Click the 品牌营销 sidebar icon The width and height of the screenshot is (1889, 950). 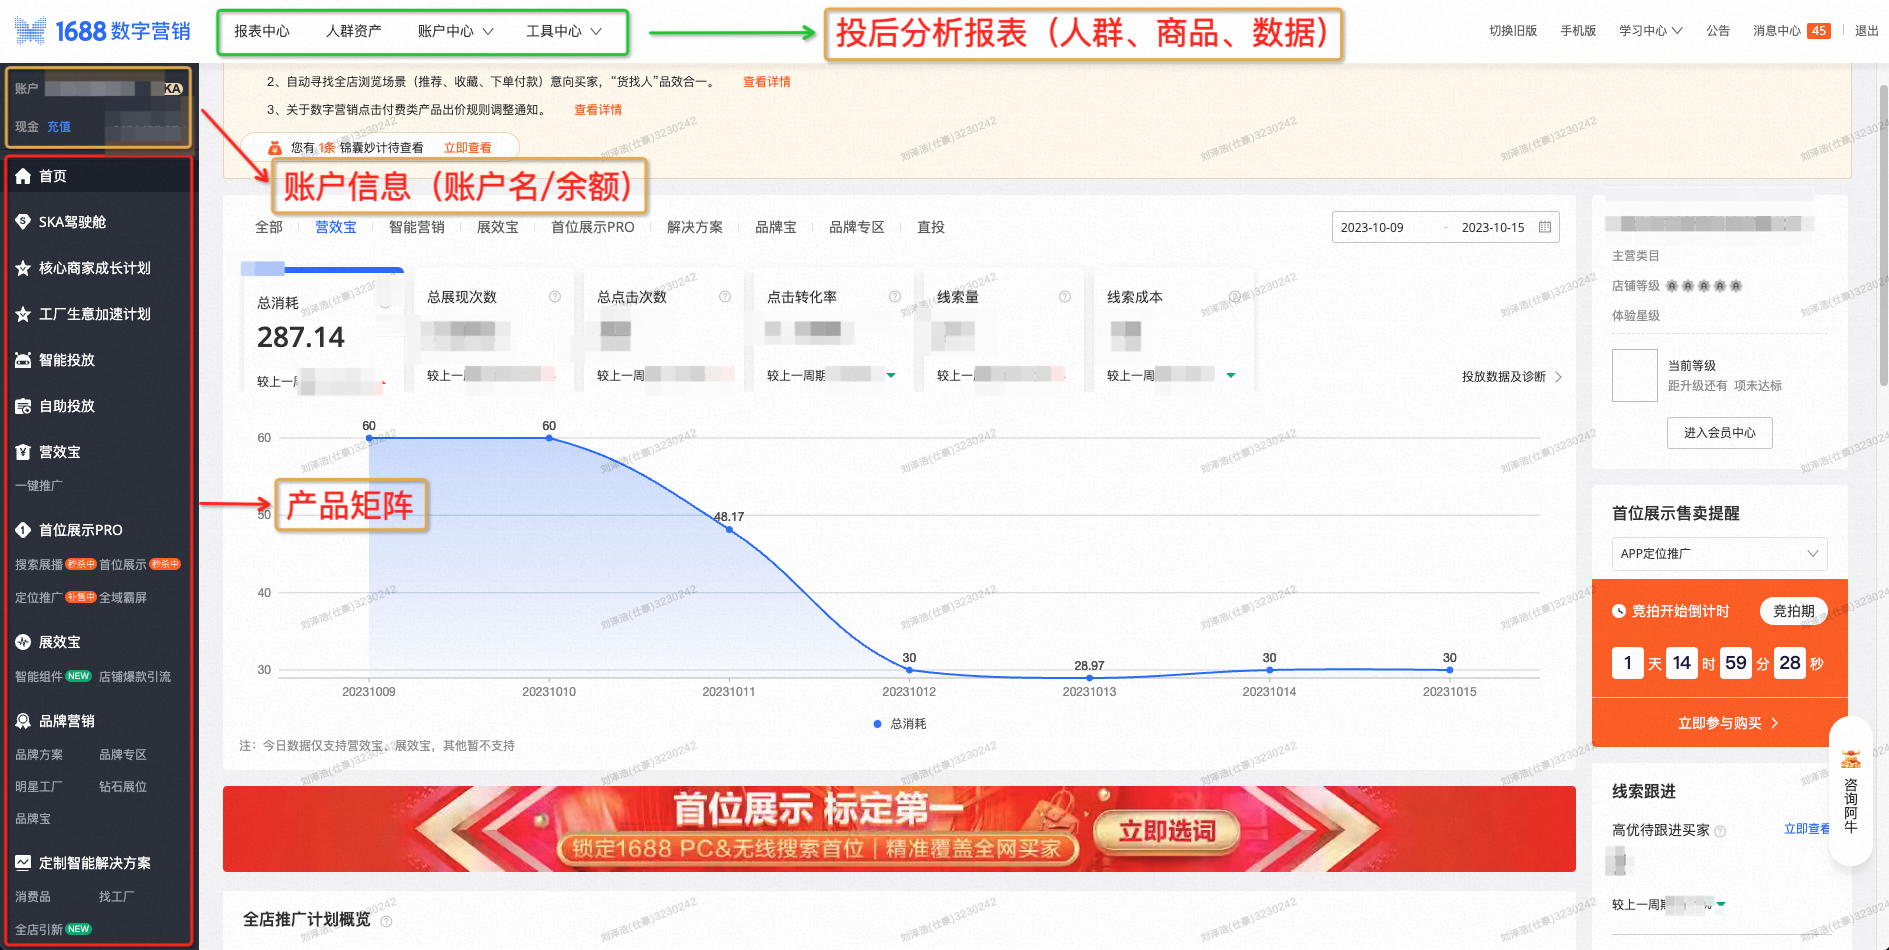point(23,721)
